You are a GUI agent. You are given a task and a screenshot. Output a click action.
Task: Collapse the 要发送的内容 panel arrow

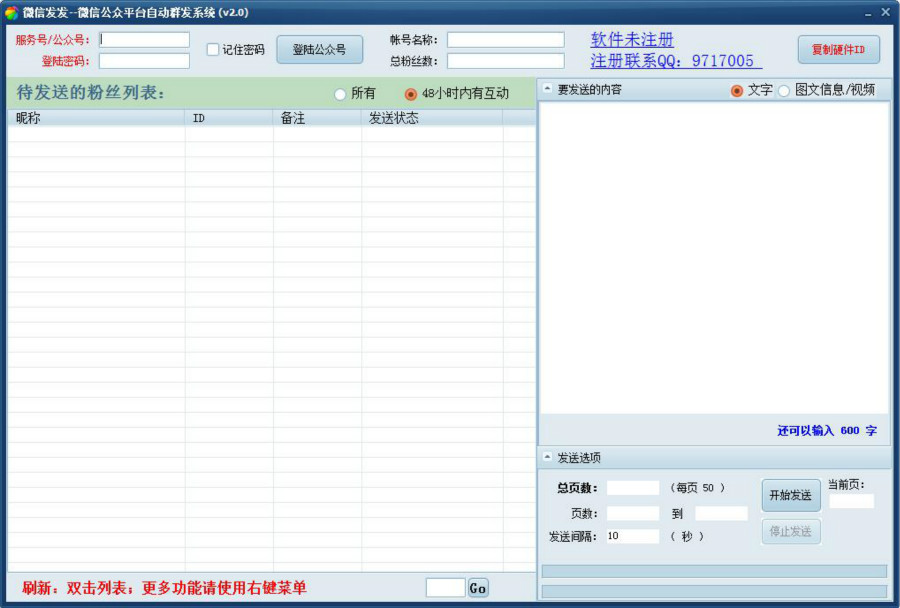point(547,89)
